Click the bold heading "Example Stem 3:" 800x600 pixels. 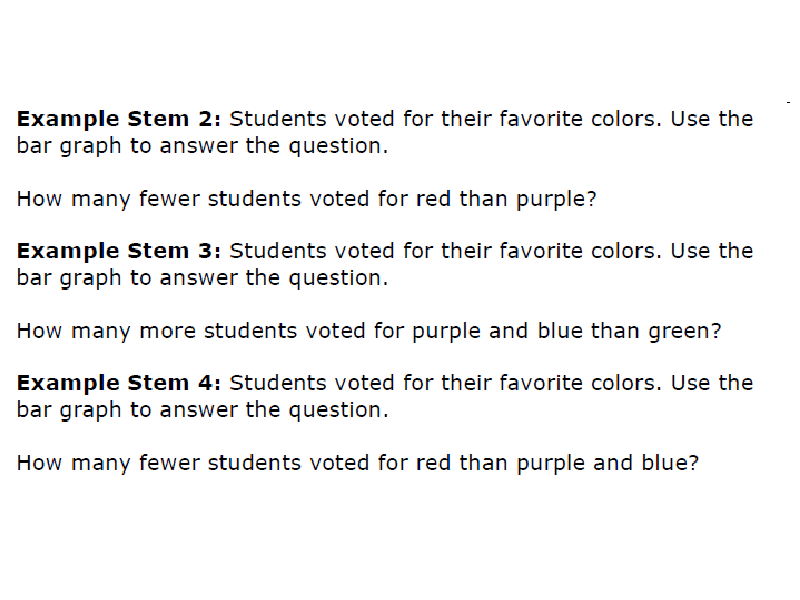click(x=119, y=252)
